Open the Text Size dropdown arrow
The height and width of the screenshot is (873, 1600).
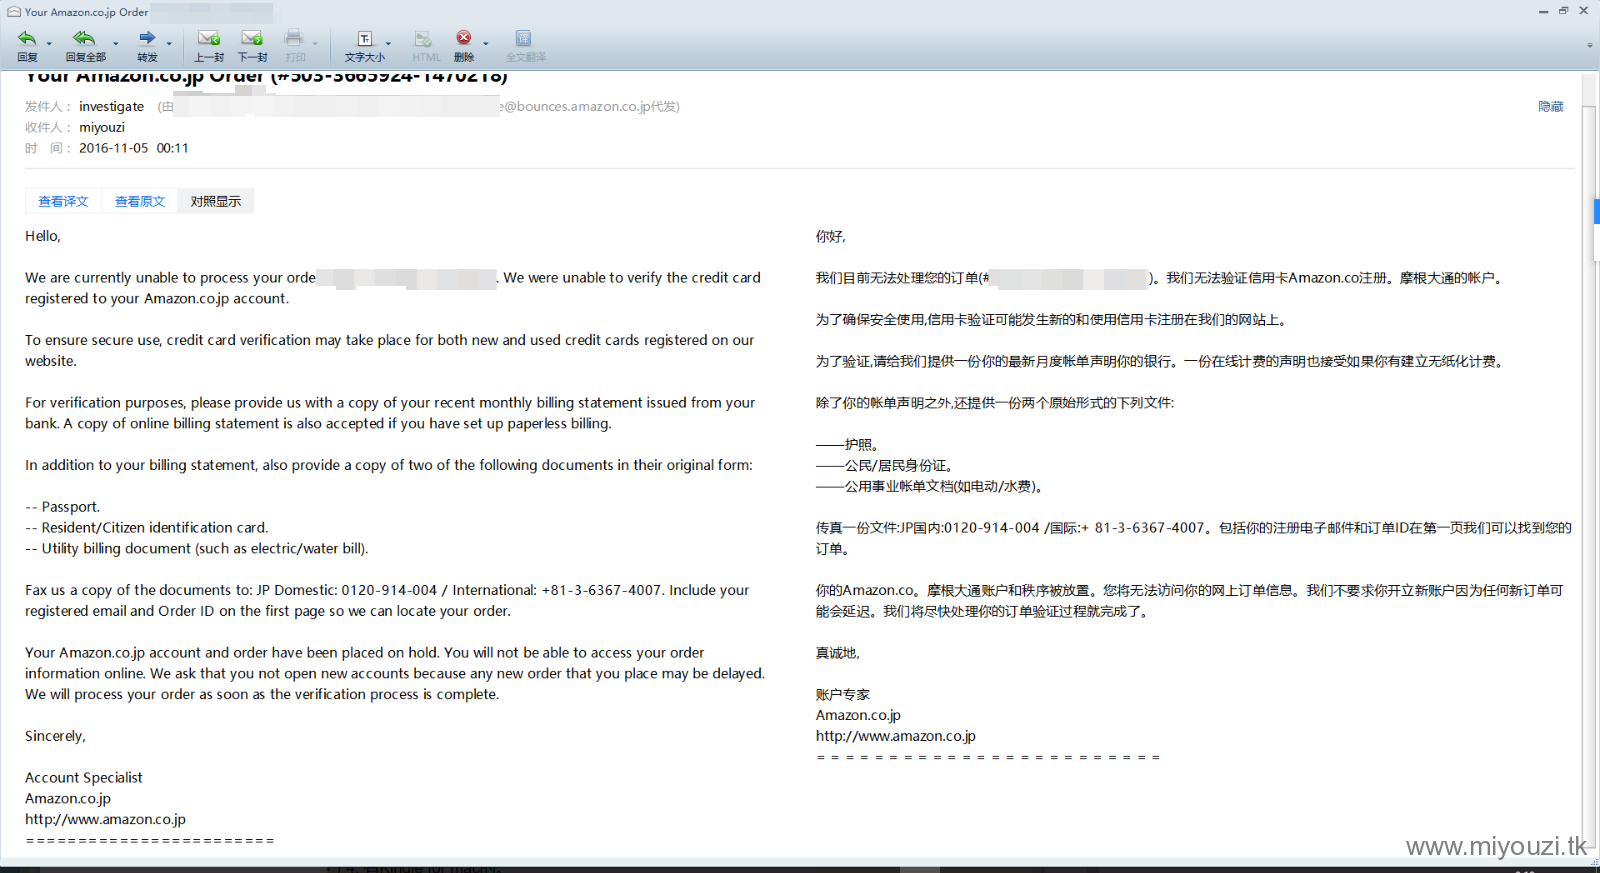click(388, 44)
